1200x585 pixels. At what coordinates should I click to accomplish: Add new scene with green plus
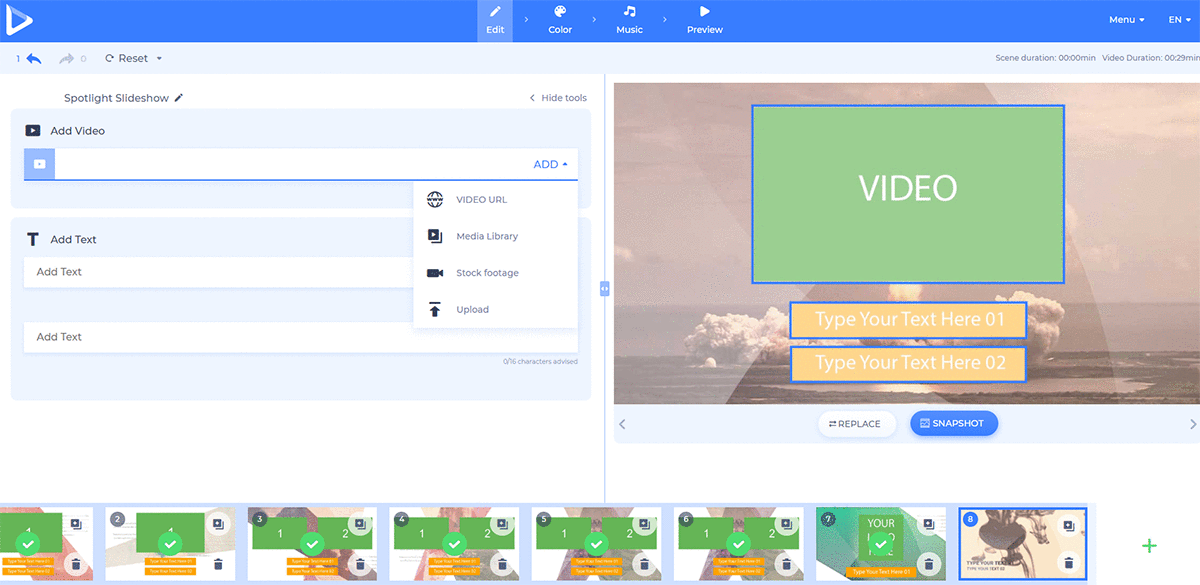point(1149,546)
